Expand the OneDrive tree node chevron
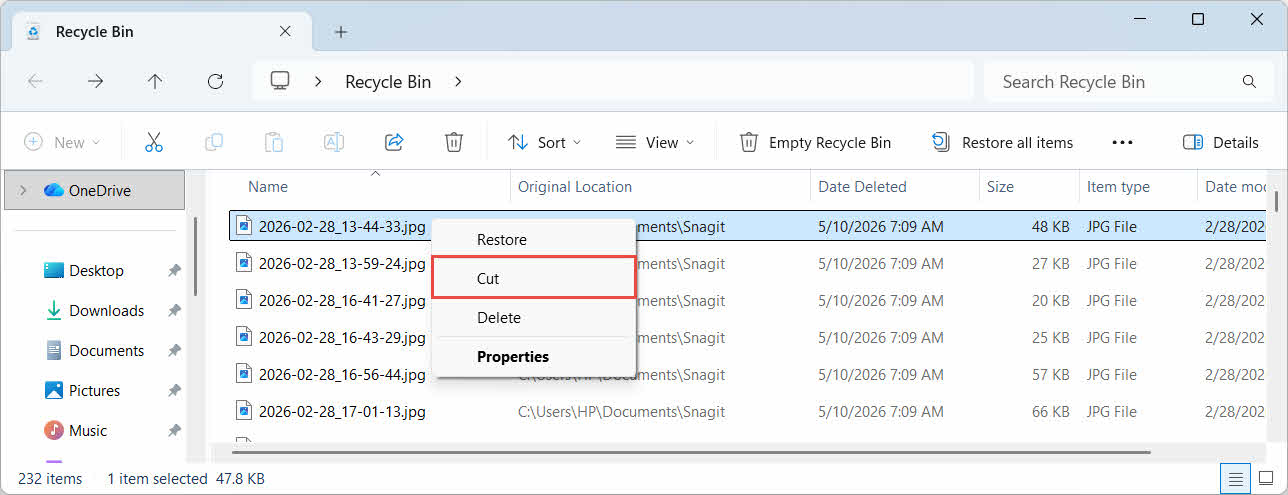Viewport: 1288px width, 495px height. click(23, 190)
